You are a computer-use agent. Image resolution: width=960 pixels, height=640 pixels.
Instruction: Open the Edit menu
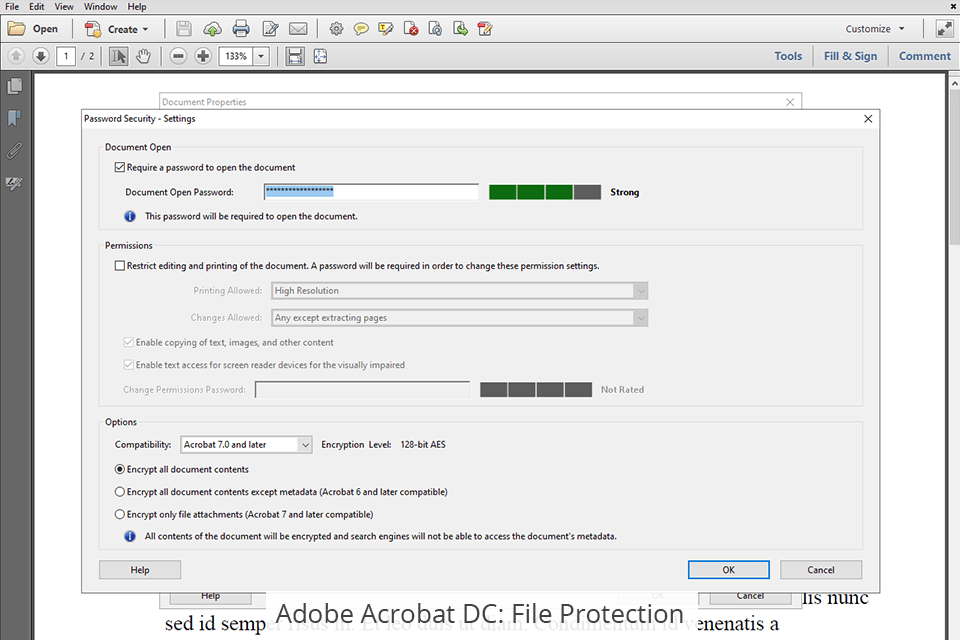(37, 7)
